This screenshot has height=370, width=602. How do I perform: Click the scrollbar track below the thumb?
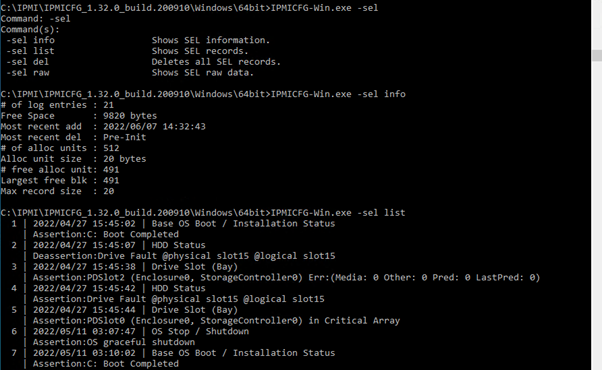(x=597, y=215)
